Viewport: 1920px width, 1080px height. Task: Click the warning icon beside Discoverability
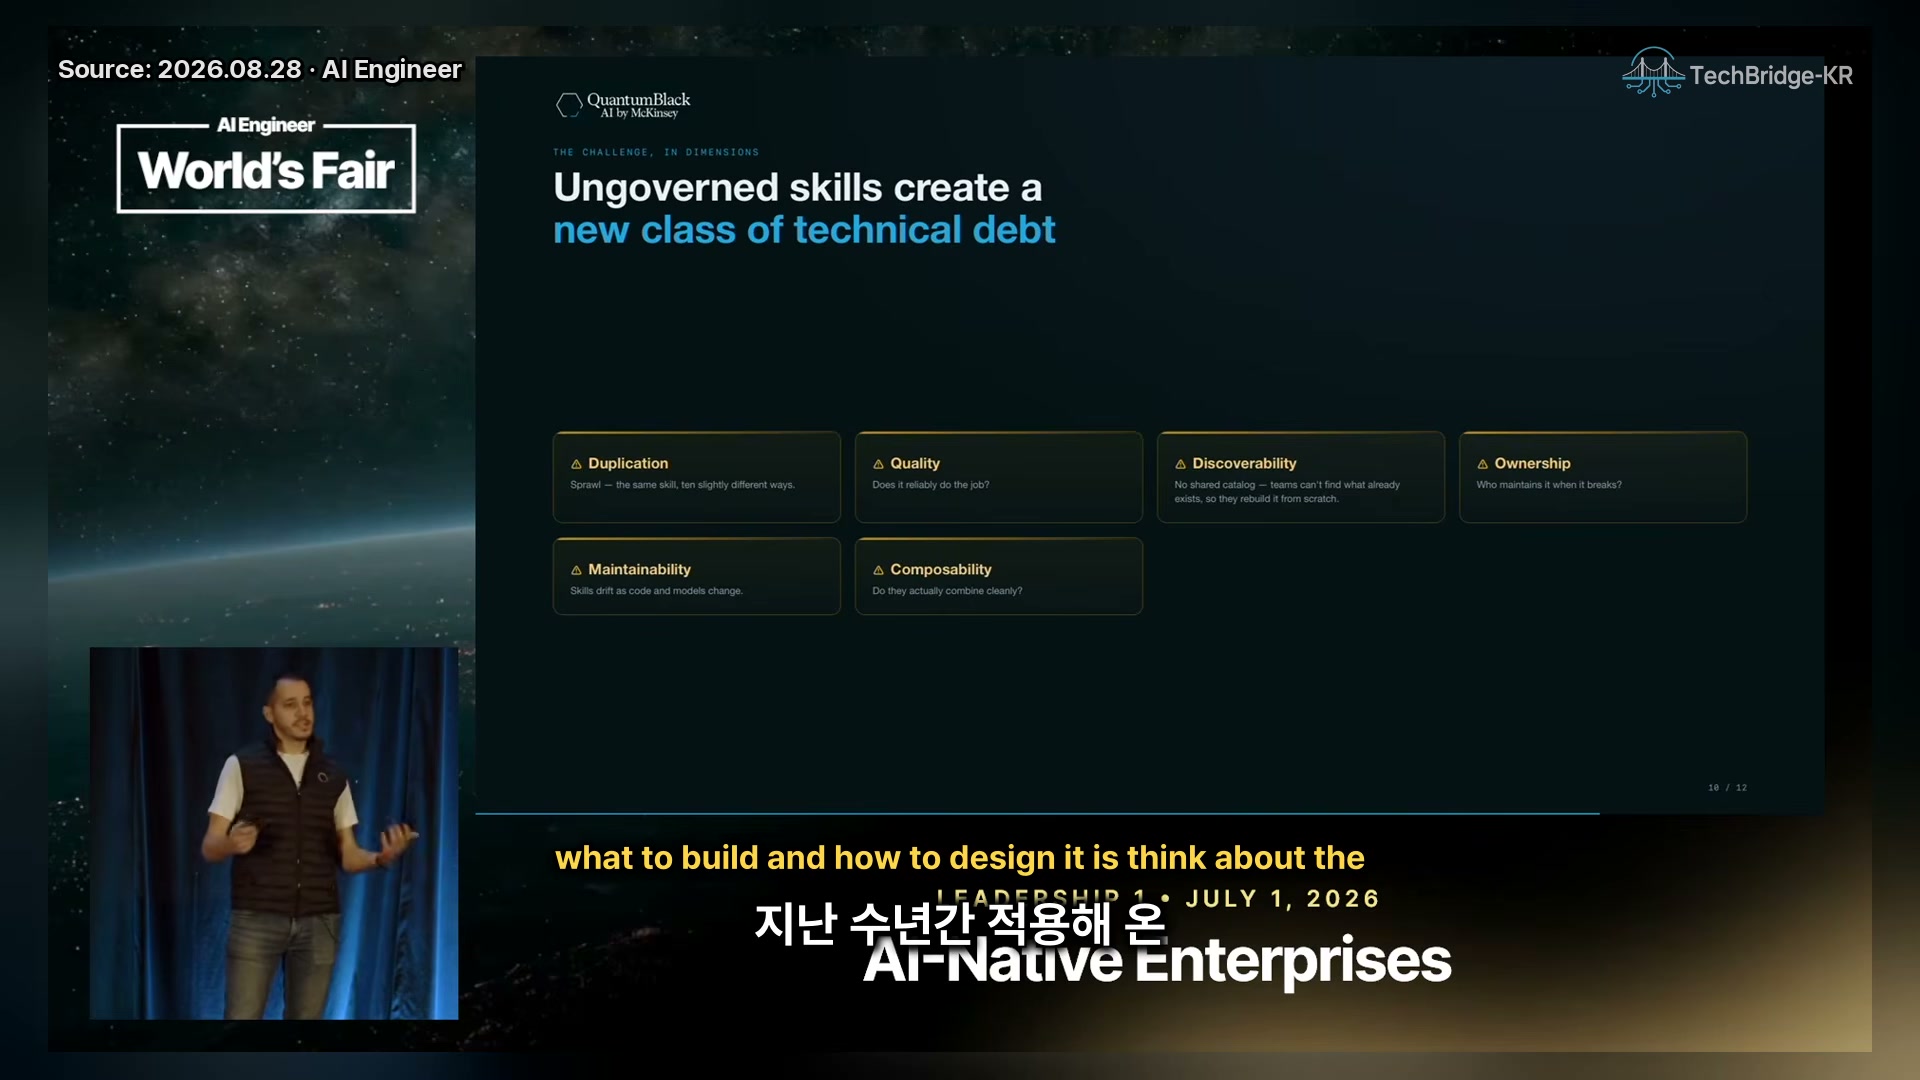click(1180, 464)
